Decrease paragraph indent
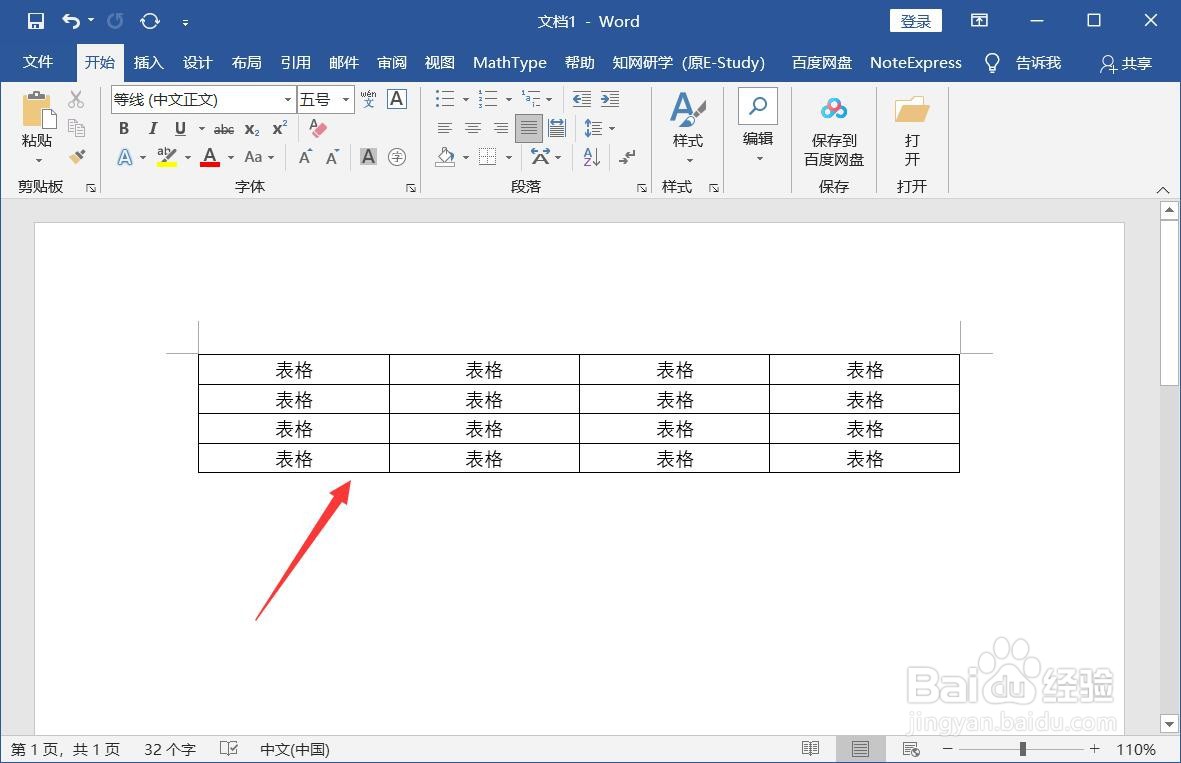This screenshot has height=763, width=1181. 581,99
